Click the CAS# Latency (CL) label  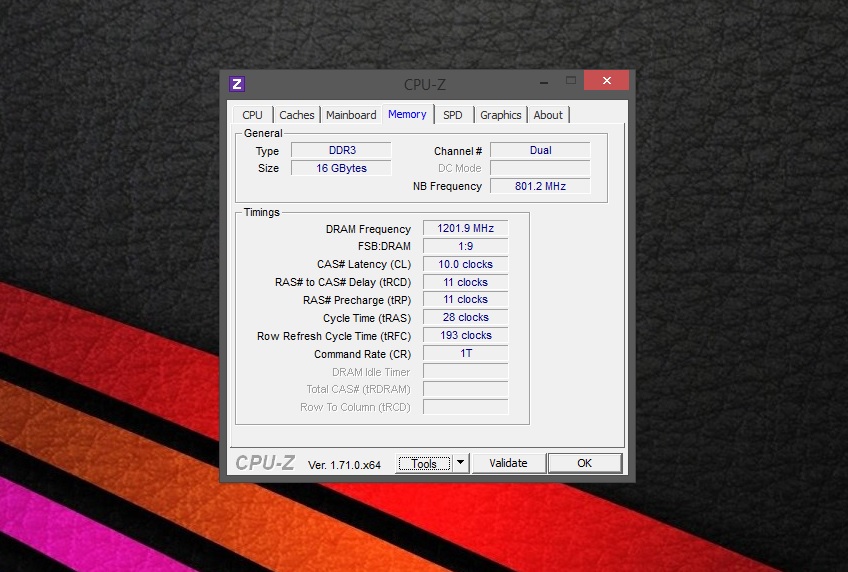[364, 264]
